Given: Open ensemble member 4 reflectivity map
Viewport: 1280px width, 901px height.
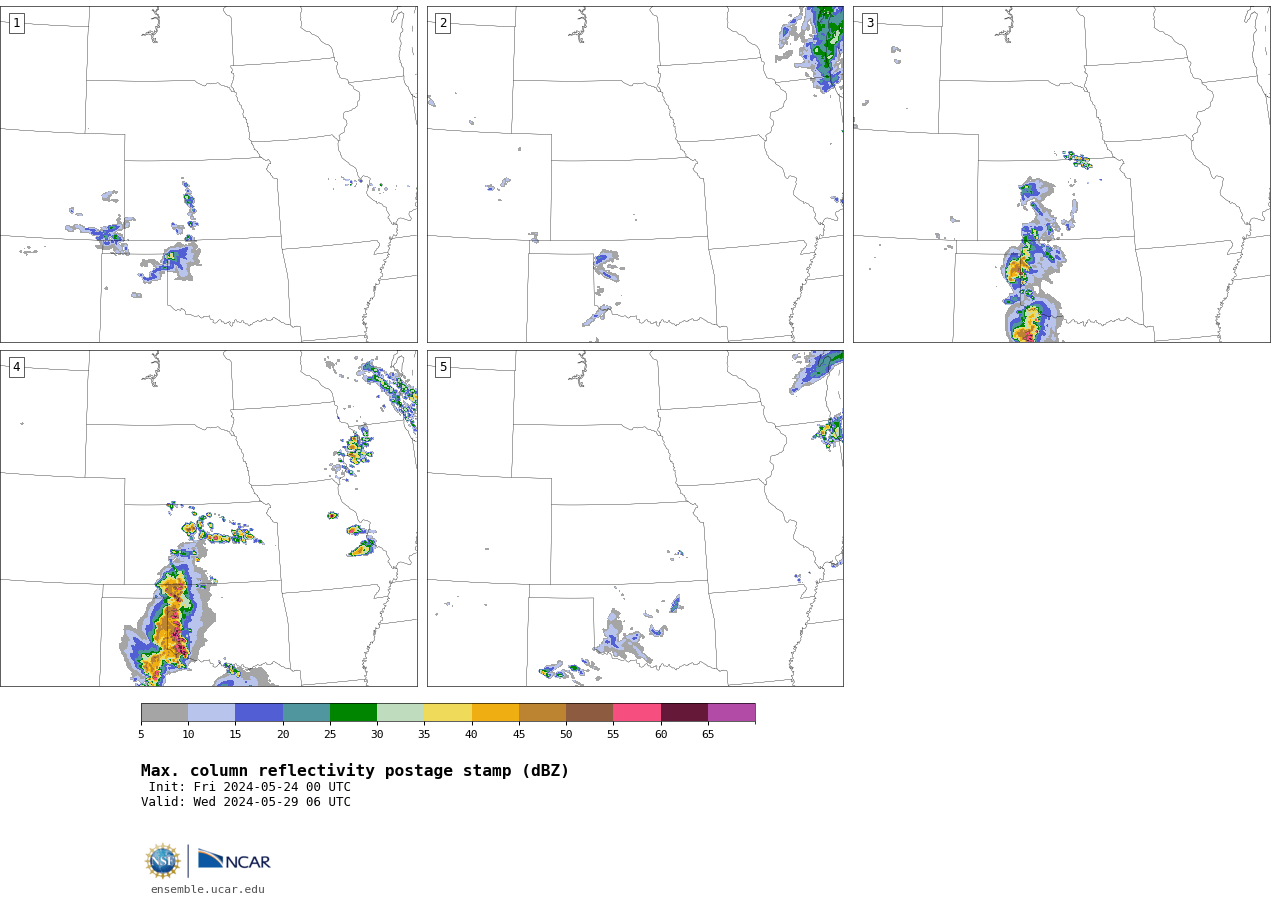Looking at the screenshot, I should click(x=209, y=518).
